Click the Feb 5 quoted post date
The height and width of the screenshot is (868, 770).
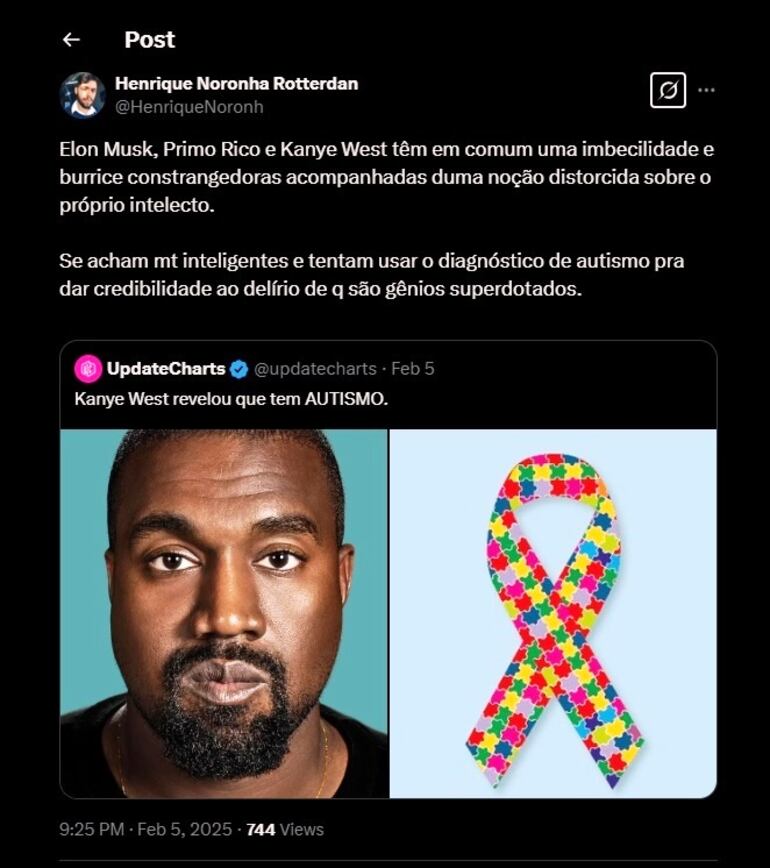pyautogui.click(x=412, y=369)
